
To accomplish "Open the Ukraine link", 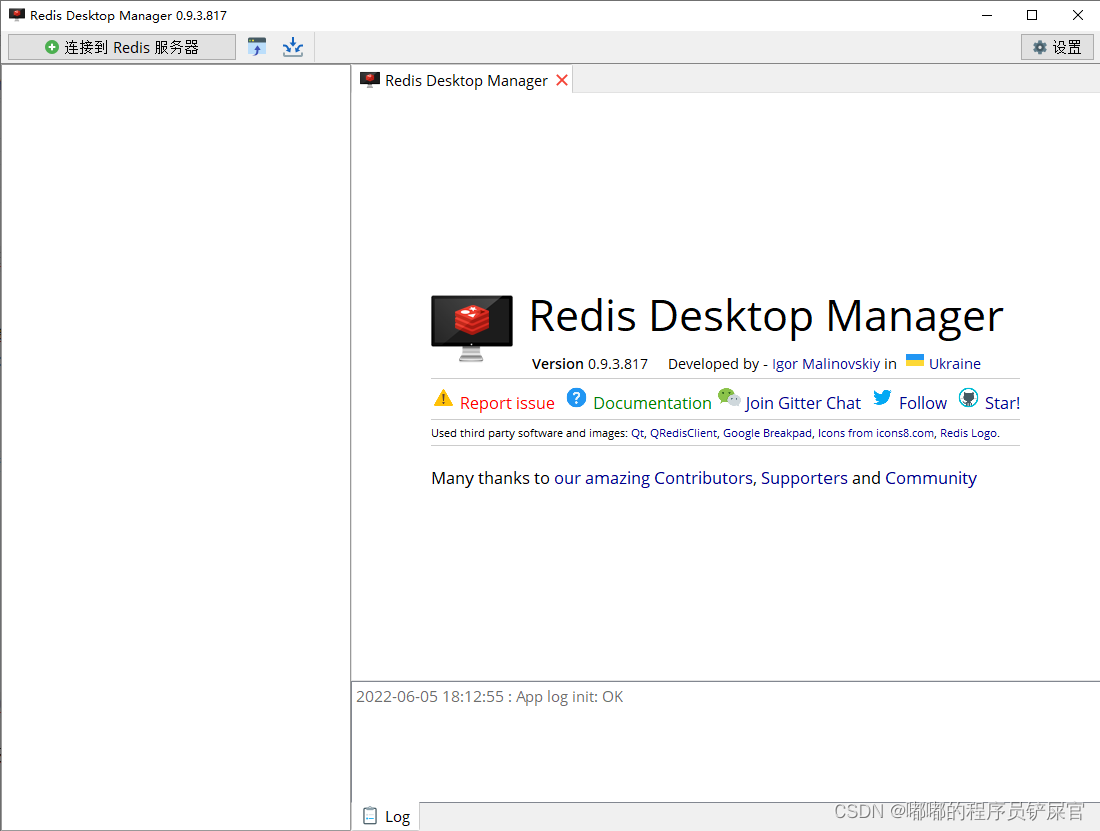I will [x=955, y=364].
